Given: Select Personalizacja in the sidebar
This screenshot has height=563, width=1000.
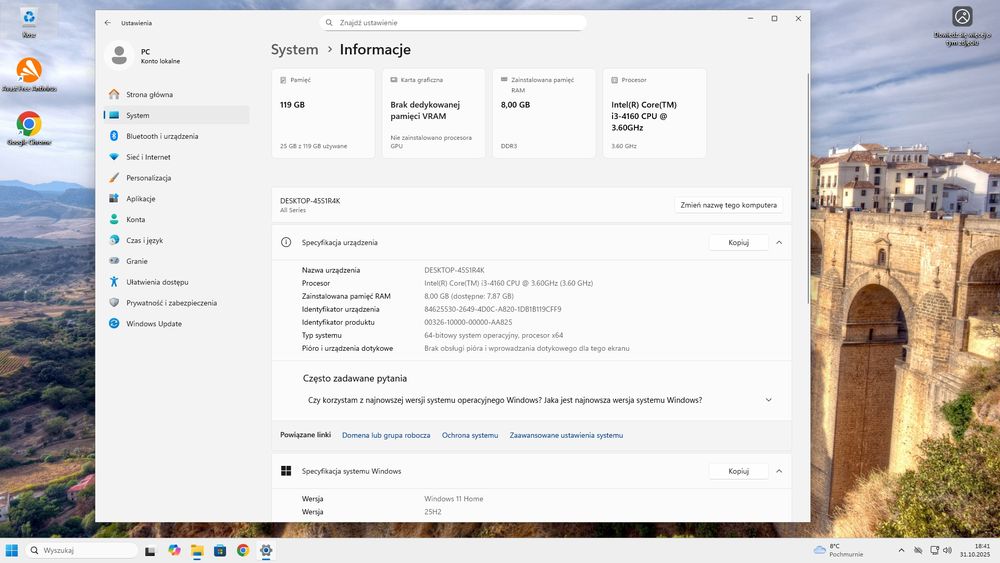Looking at the screenshot, I should 177,178.
